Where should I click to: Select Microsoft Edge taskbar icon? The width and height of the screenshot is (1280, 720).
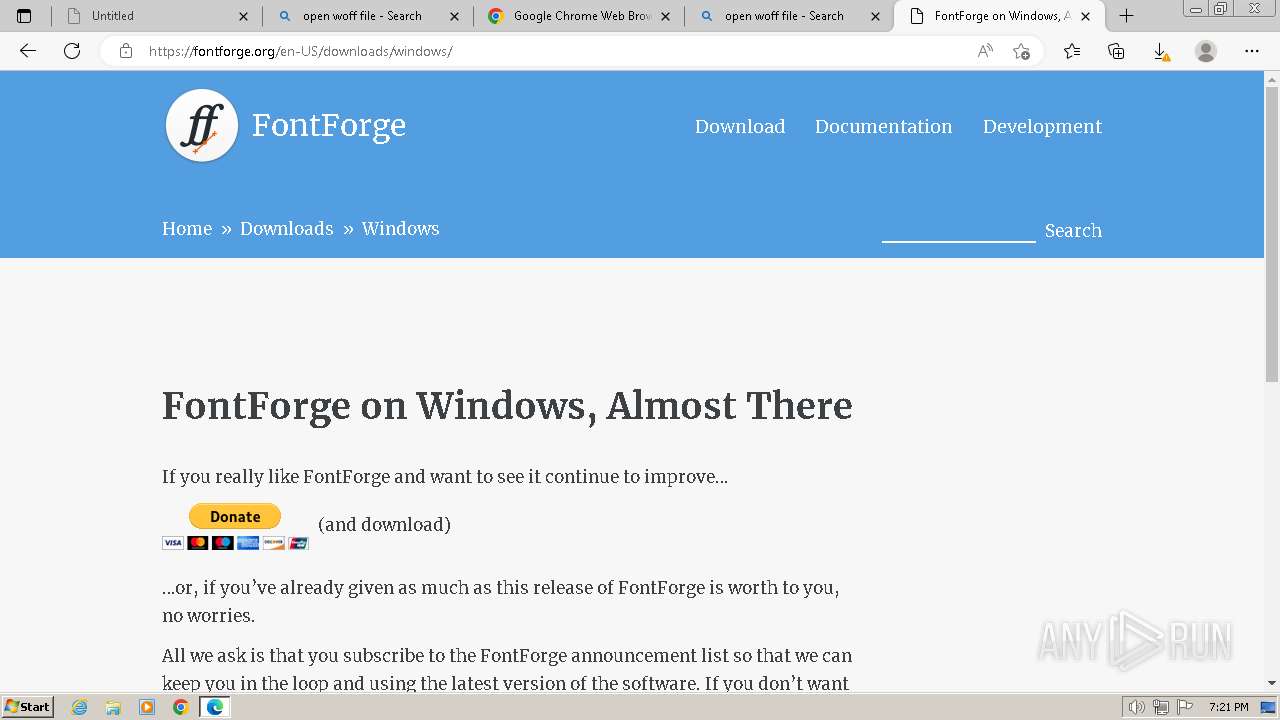coord(214,707)
